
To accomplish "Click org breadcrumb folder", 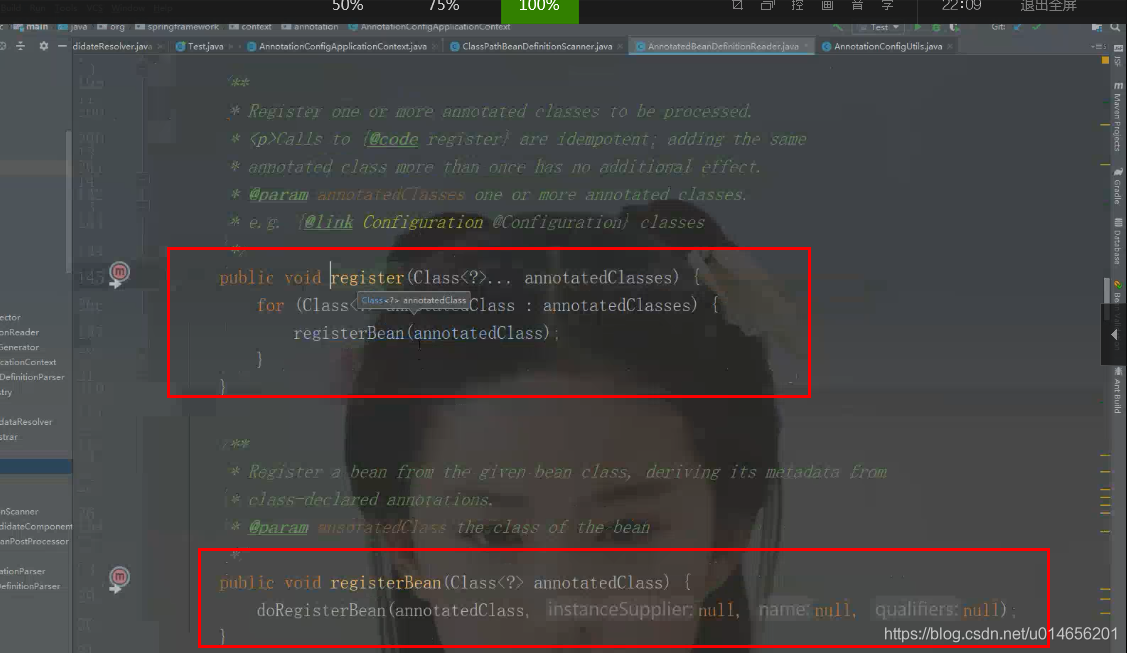I will [x=111, y=27].
